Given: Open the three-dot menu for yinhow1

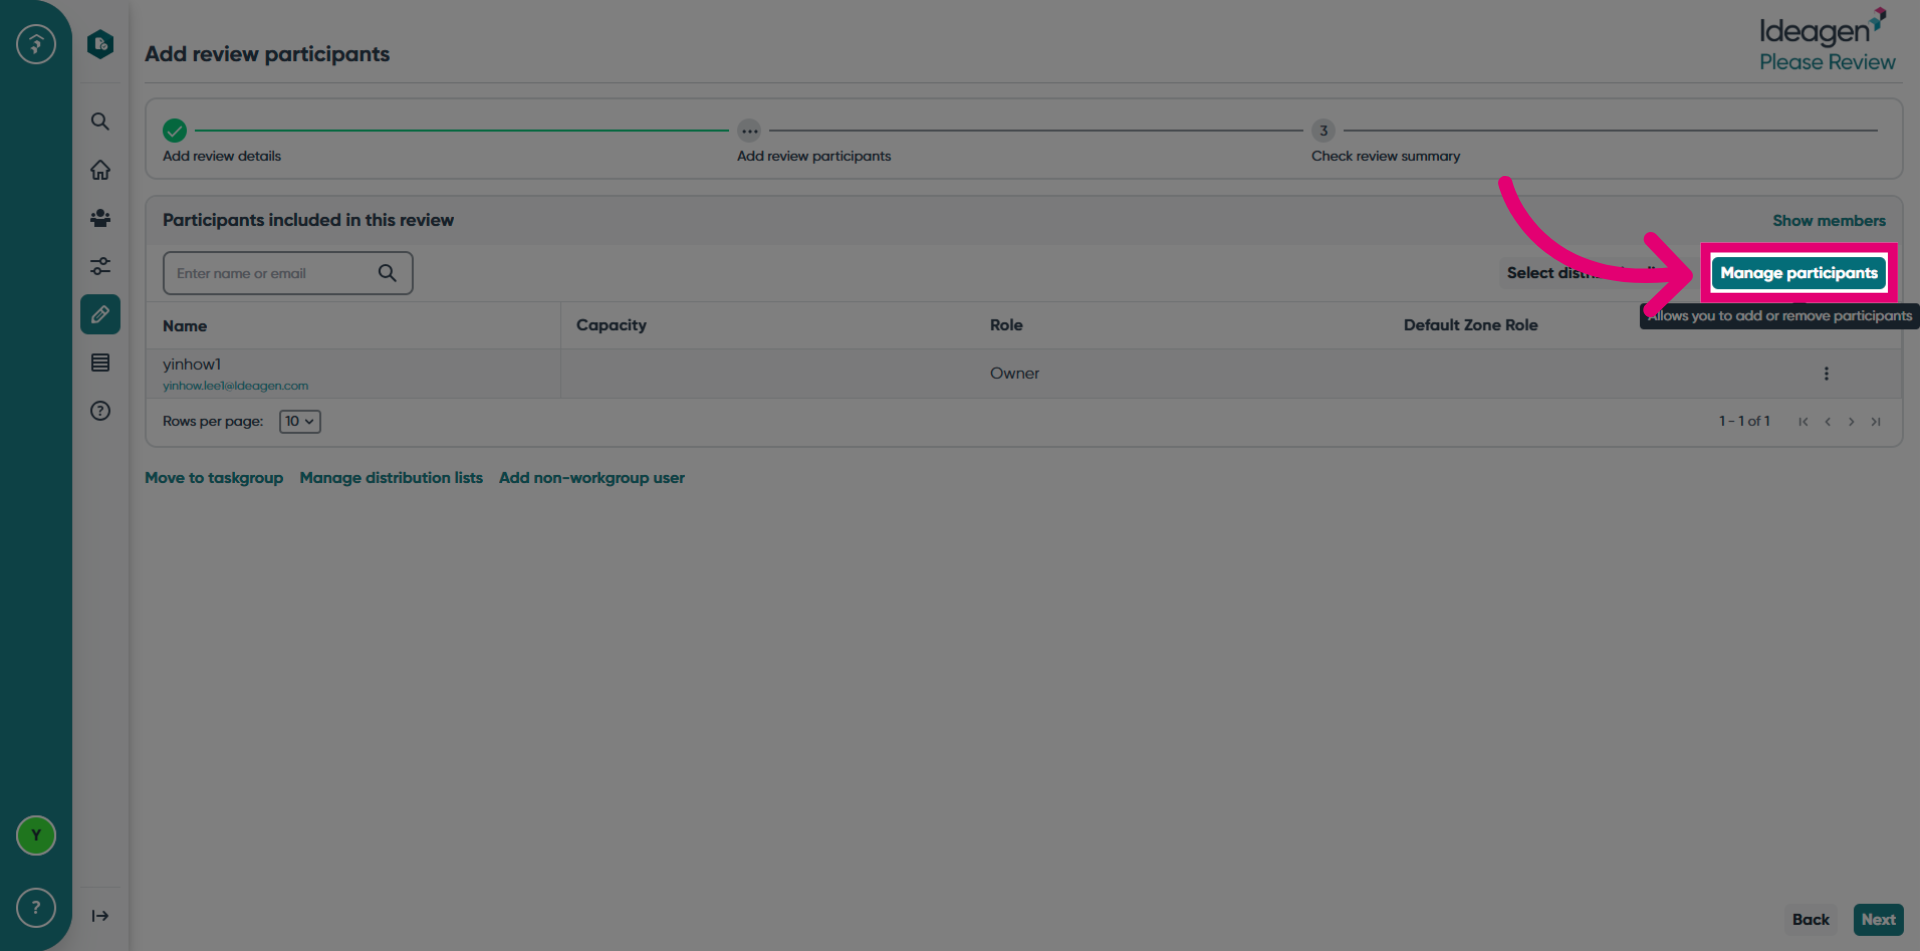Looking at the screenshot, I should point(1826,373).
